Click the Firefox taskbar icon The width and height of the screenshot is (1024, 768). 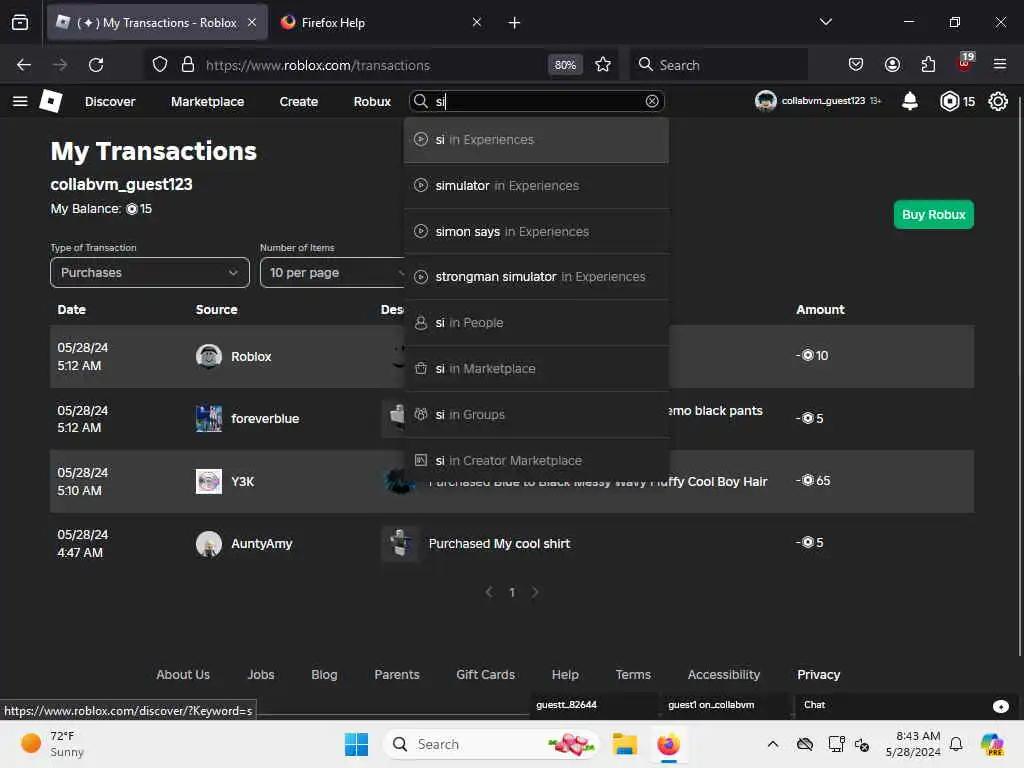669,744
